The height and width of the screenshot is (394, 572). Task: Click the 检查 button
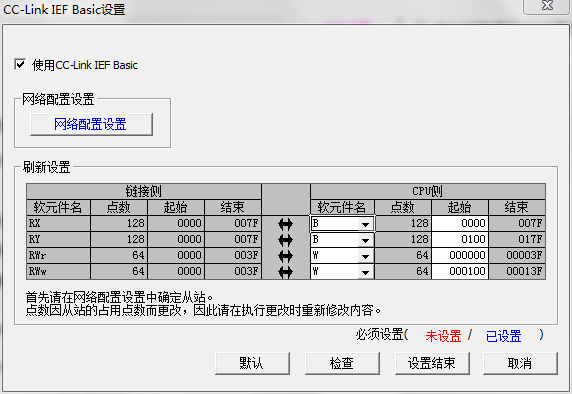pyautogui.click(x=342, y=363)
